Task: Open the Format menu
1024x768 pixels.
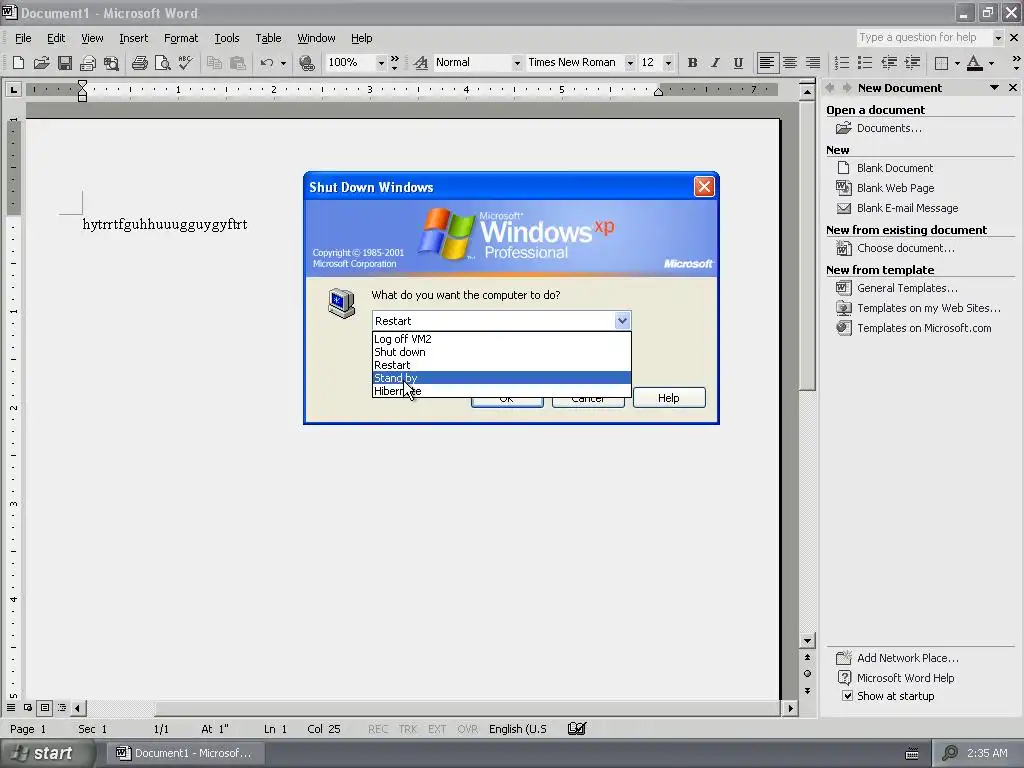Action: pyautogui.click(x=181, y=38)
